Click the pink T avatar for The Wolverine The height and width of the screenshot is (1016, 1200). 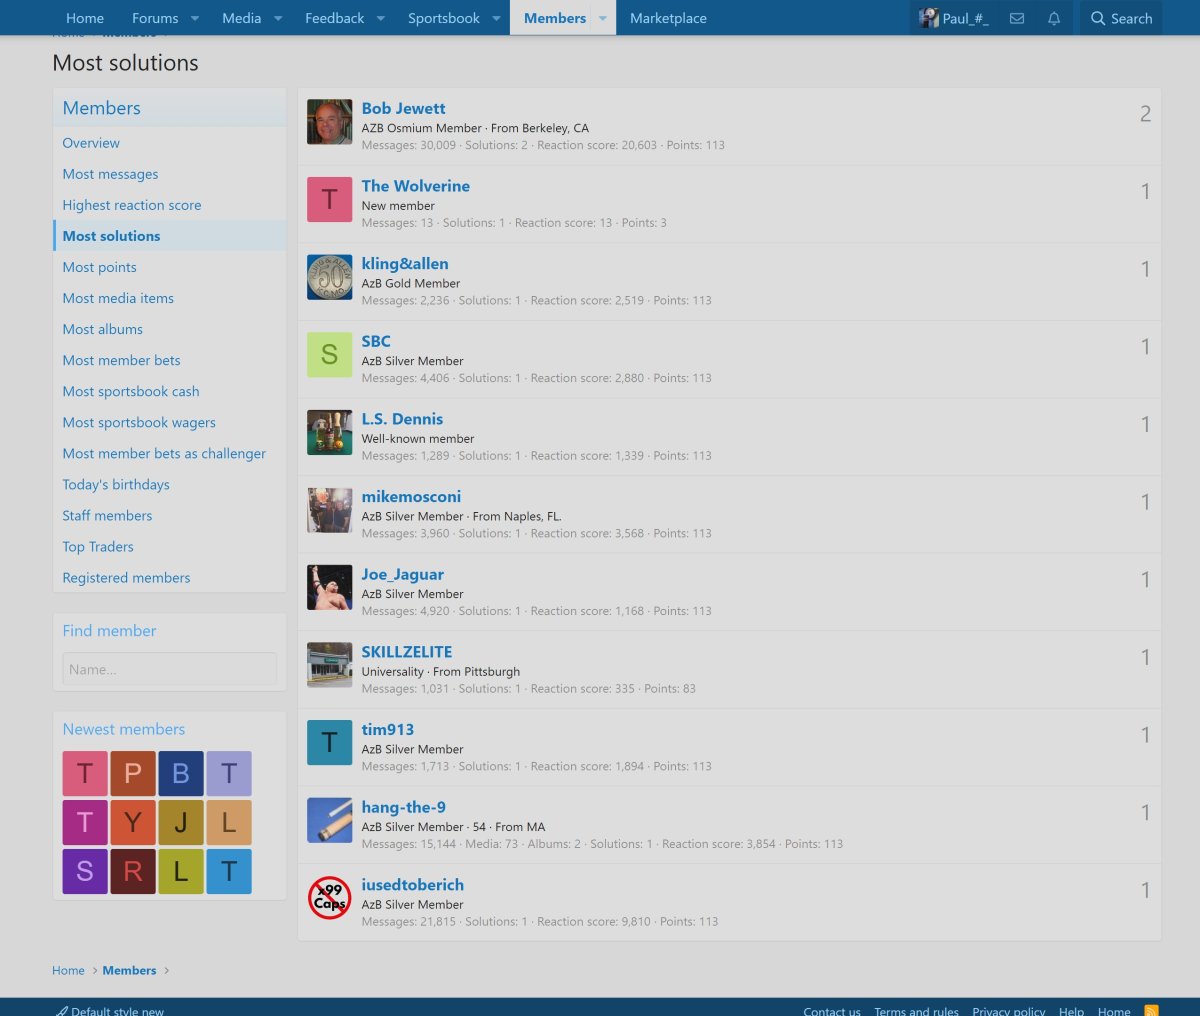coord(329,199)
